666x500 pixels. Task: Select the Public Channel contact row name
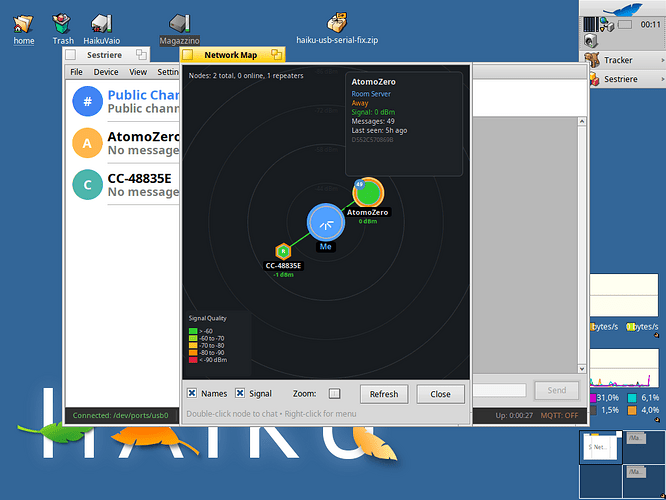[143, 95]
